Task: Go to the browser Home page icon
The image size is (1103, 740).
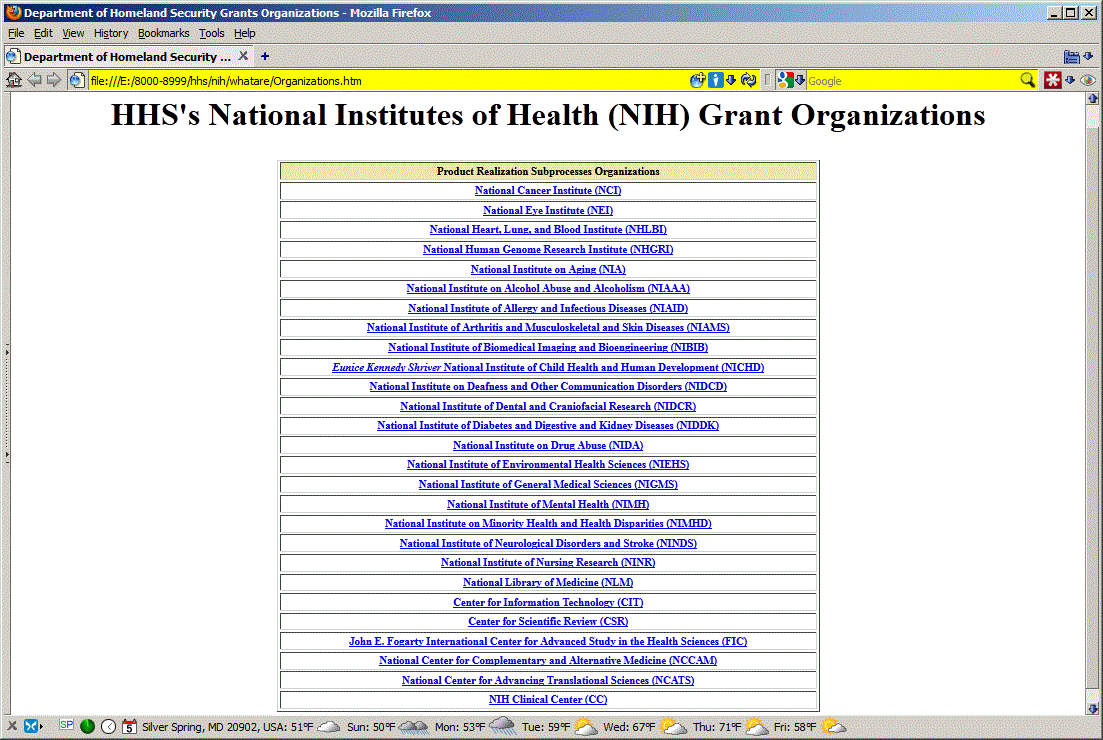Action: point(13,80)
